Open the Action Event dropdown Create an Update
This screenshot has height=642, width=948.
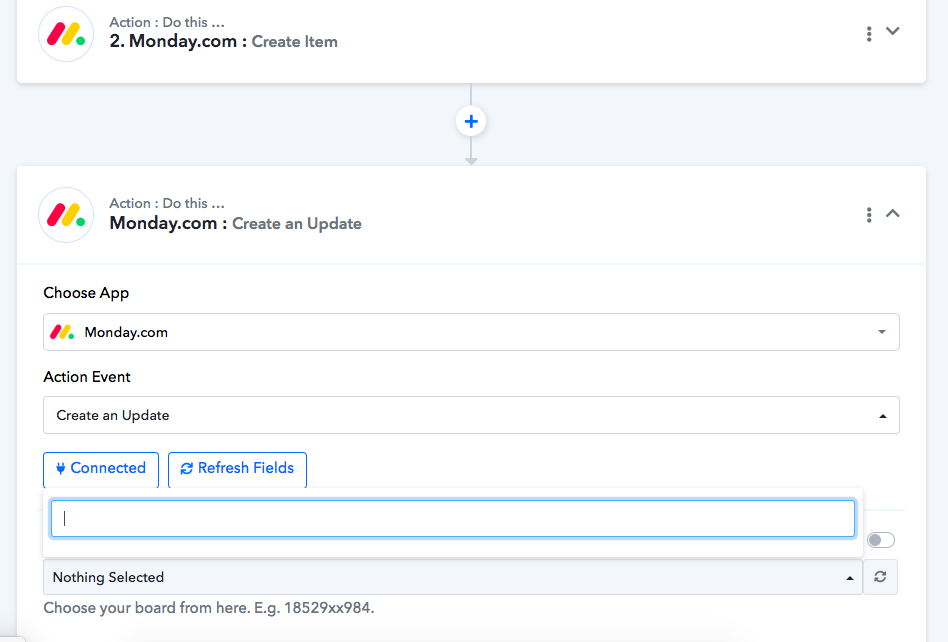[x=471, y=415]
